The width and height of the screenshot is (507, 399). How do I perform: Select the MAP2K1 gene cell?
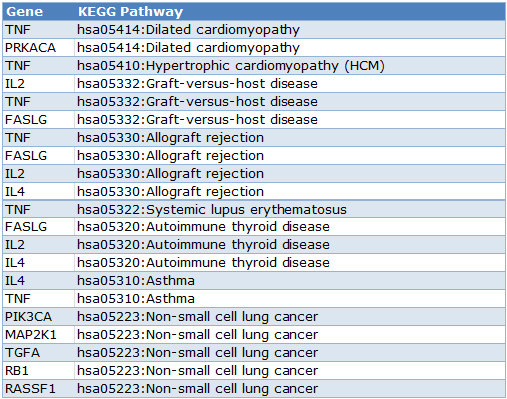coord(39,335)
